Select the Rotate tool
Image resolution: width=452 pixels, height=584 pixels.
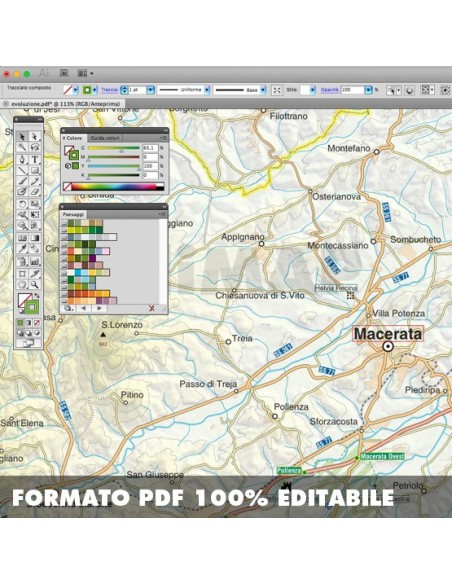(22, 204)
